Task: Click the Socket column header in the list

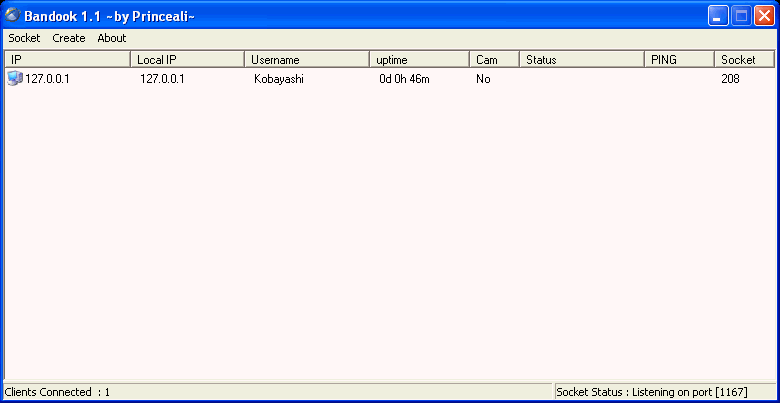Action: click(x=743, y=60)
